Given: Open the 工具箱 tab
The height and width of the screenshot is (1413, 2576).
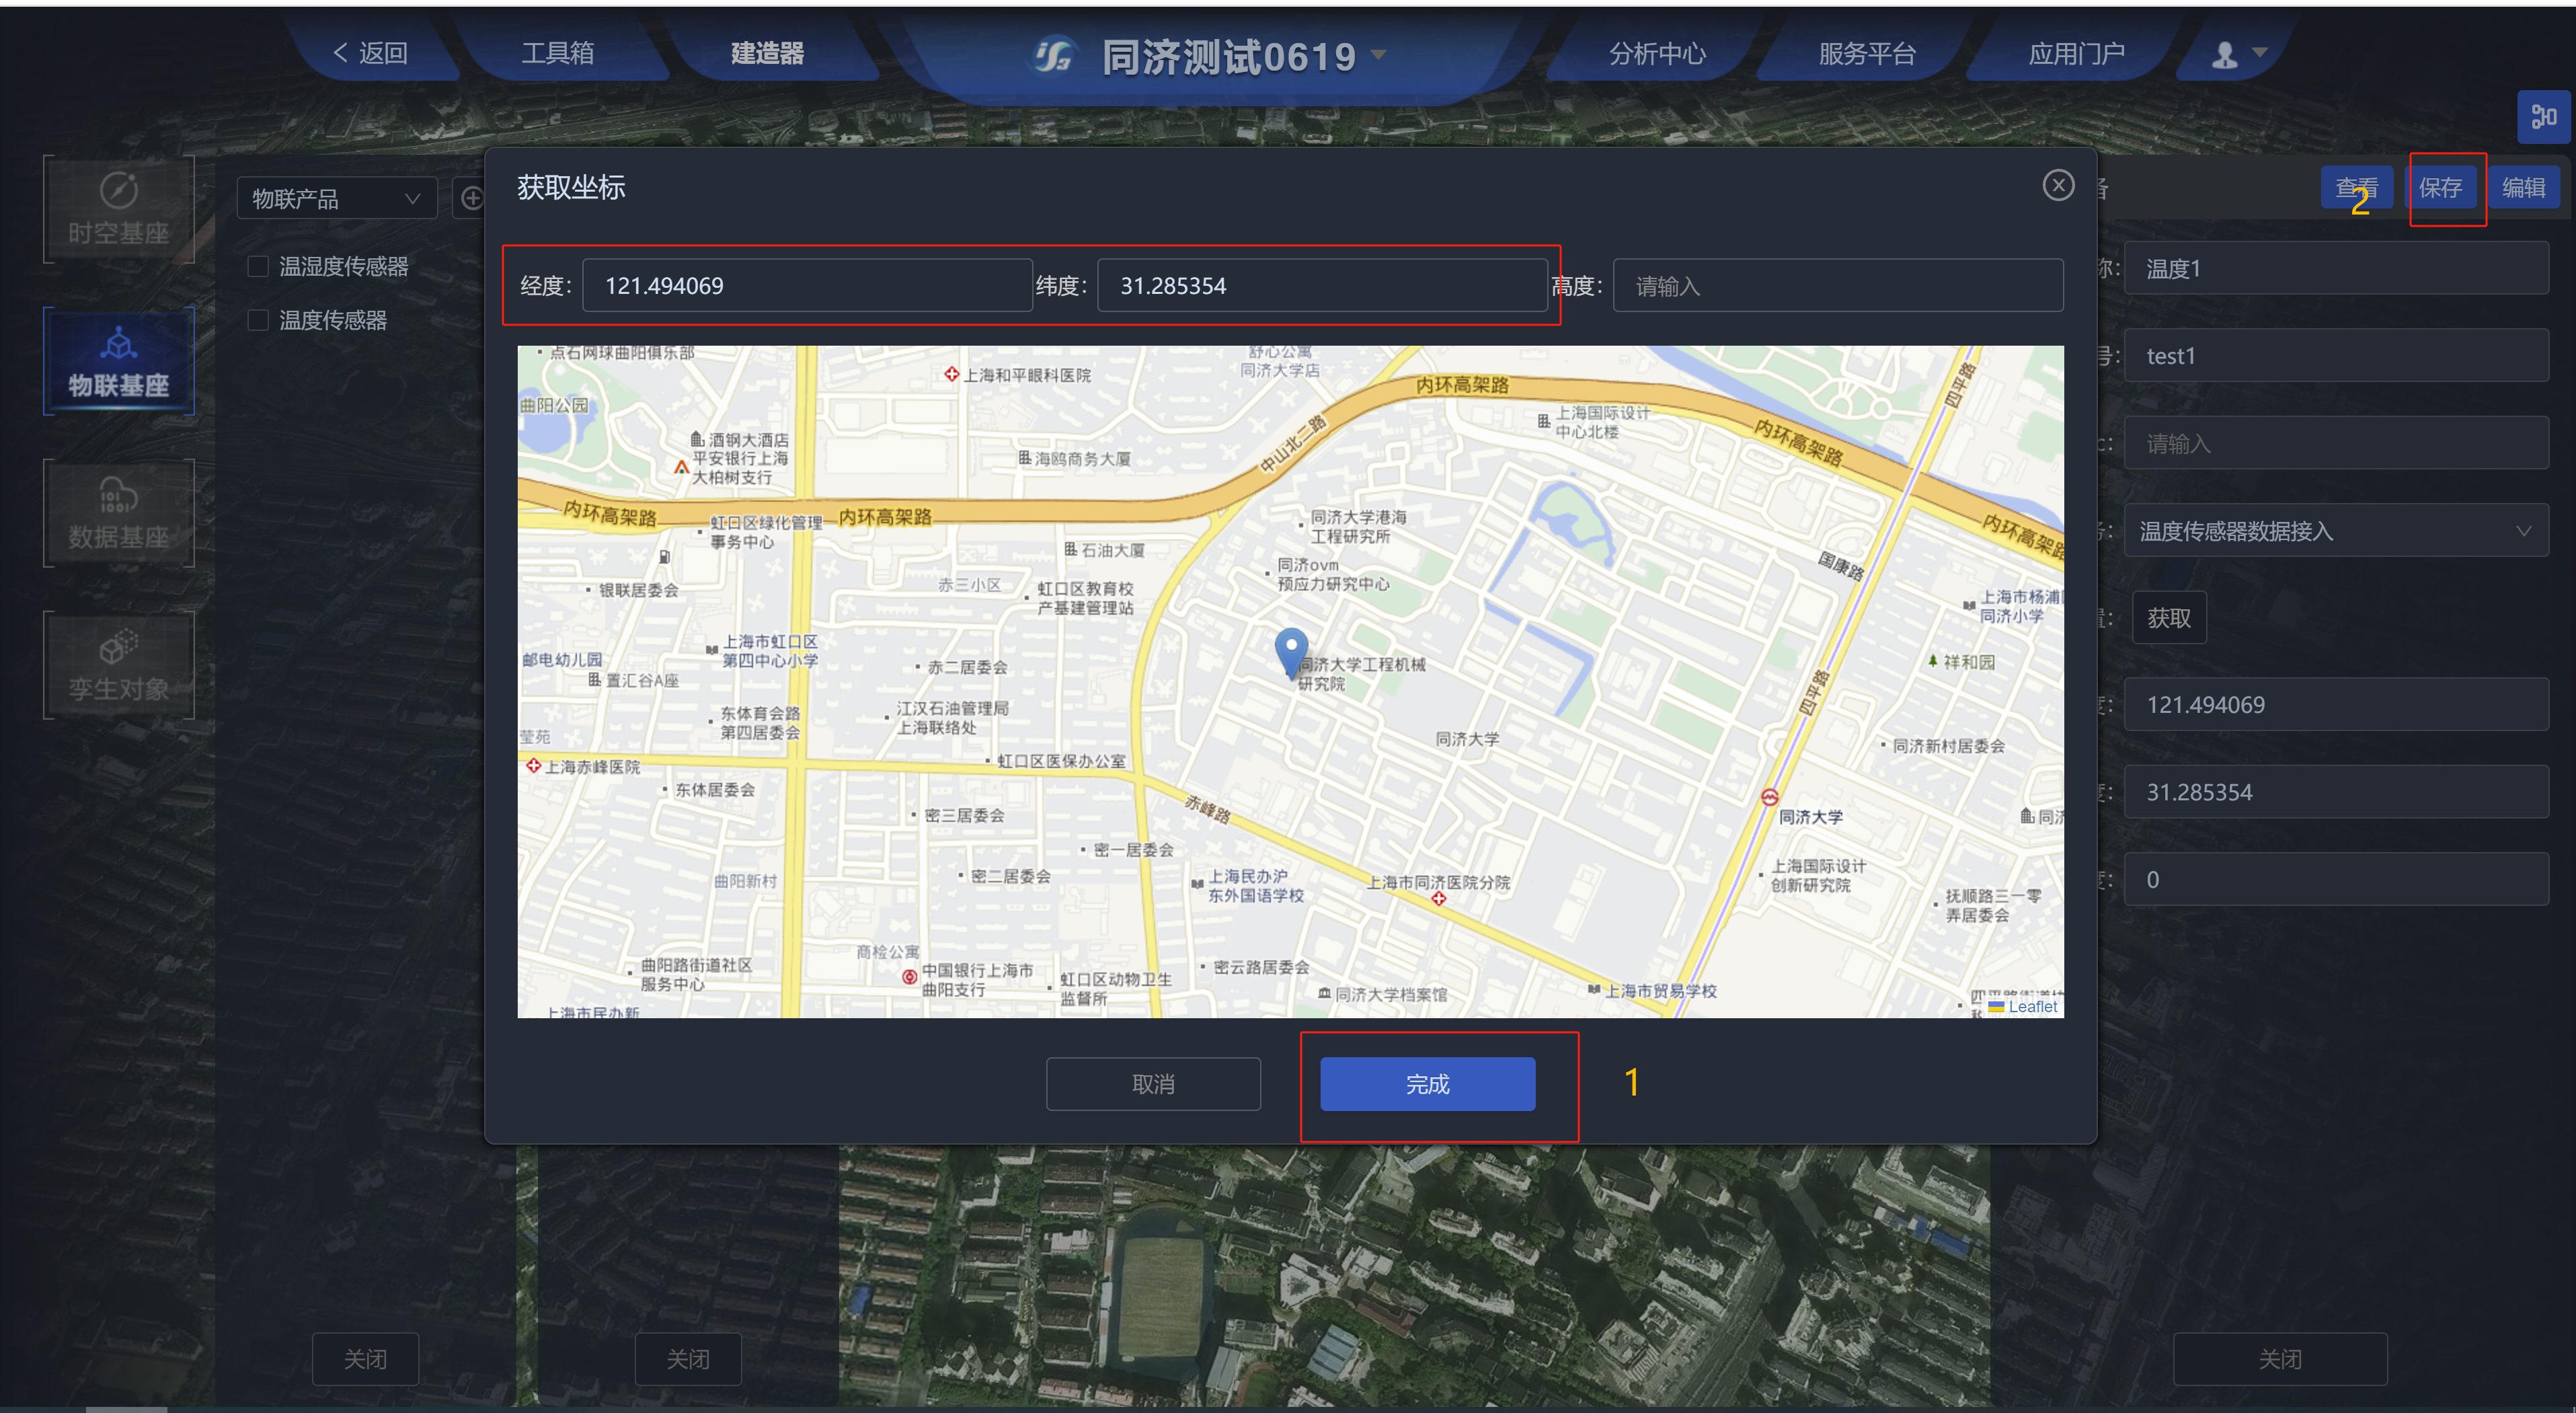Looking at the screenshot, I should [x=557, y=53].
